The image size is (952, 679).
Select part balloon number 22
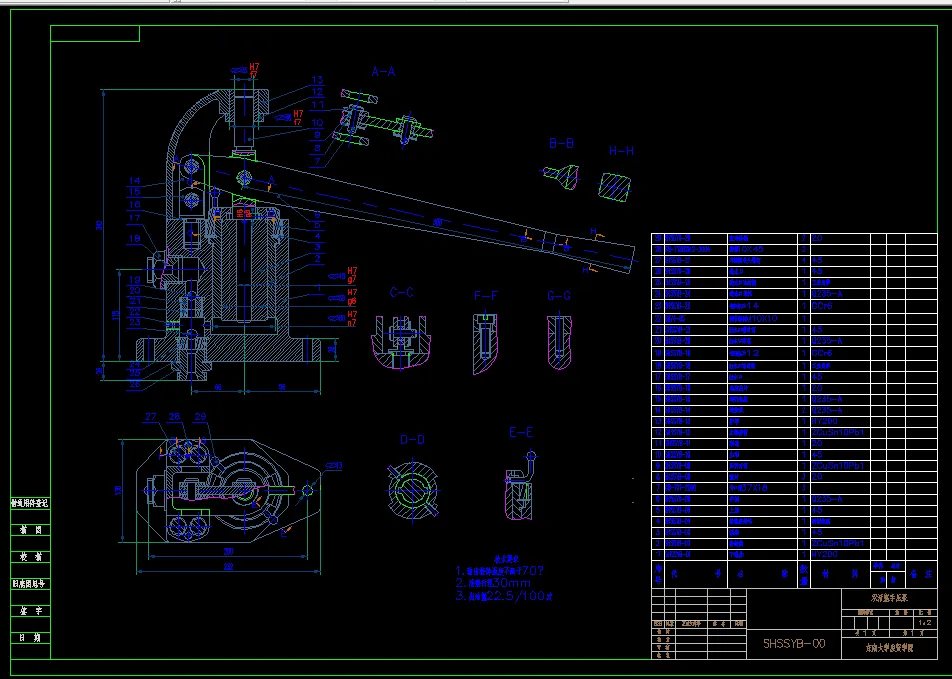134,311
